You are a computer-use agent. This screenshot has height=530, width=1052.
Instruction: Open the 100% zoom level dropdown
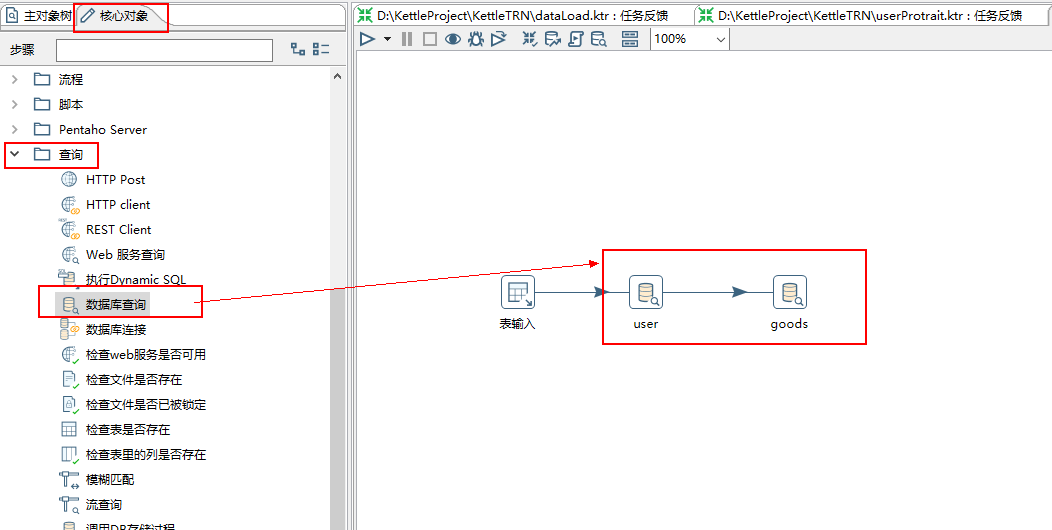(690, 40)
